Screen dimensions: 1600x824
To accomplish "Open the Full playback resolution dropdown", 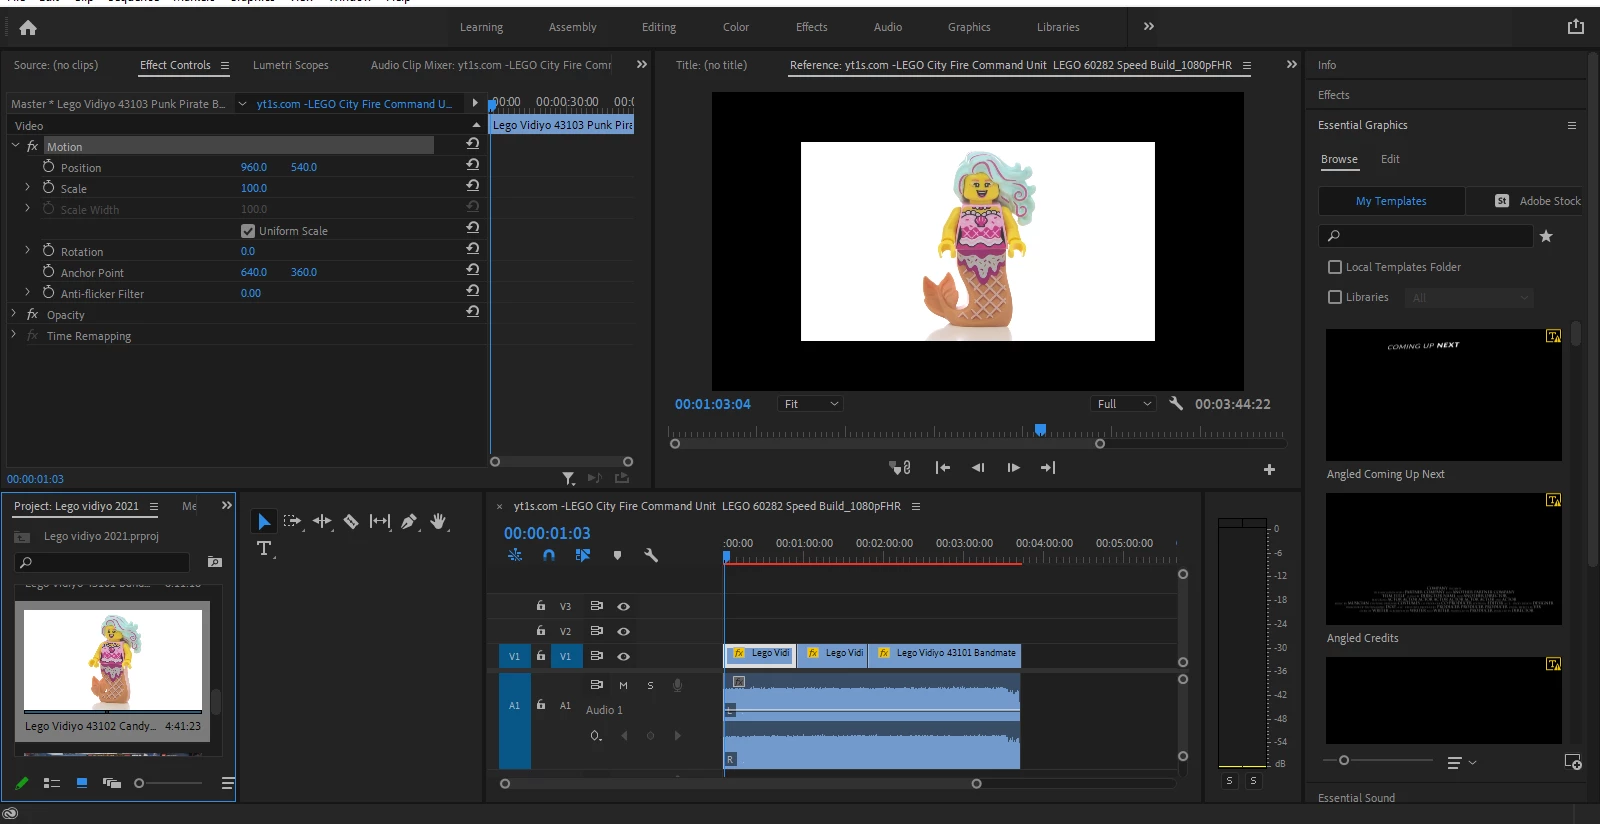I will pos(1123,404).
